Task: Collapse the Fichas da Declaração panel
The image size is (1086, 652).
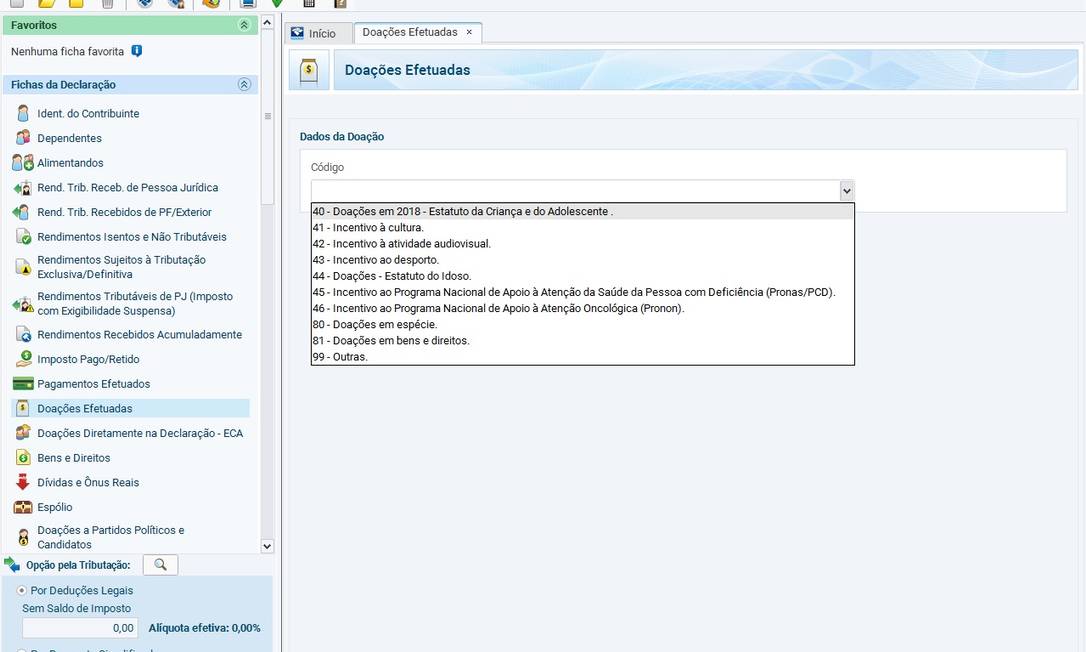Action: [244, 85]
